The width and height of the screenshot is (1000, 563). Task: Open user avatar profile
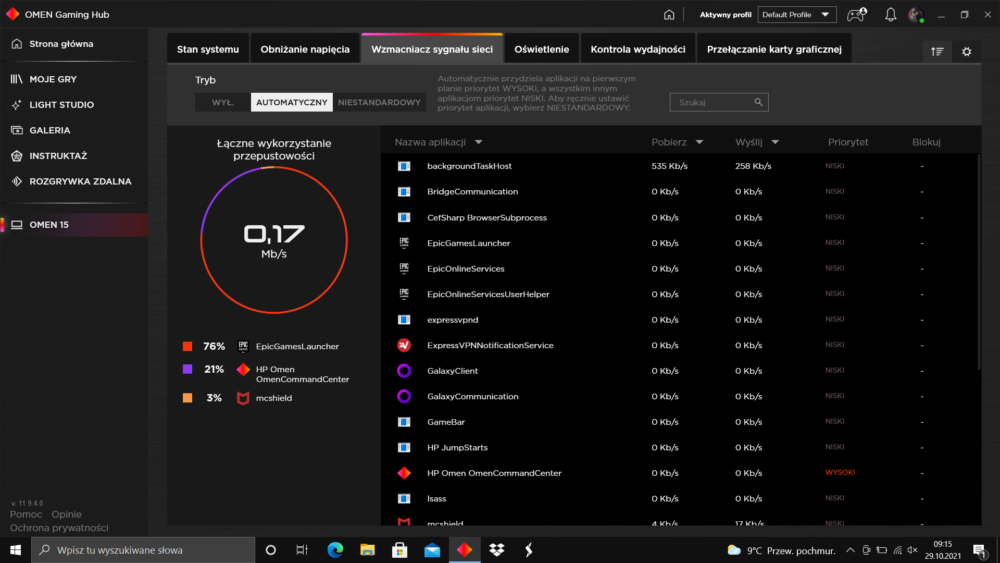coord(916,14)
